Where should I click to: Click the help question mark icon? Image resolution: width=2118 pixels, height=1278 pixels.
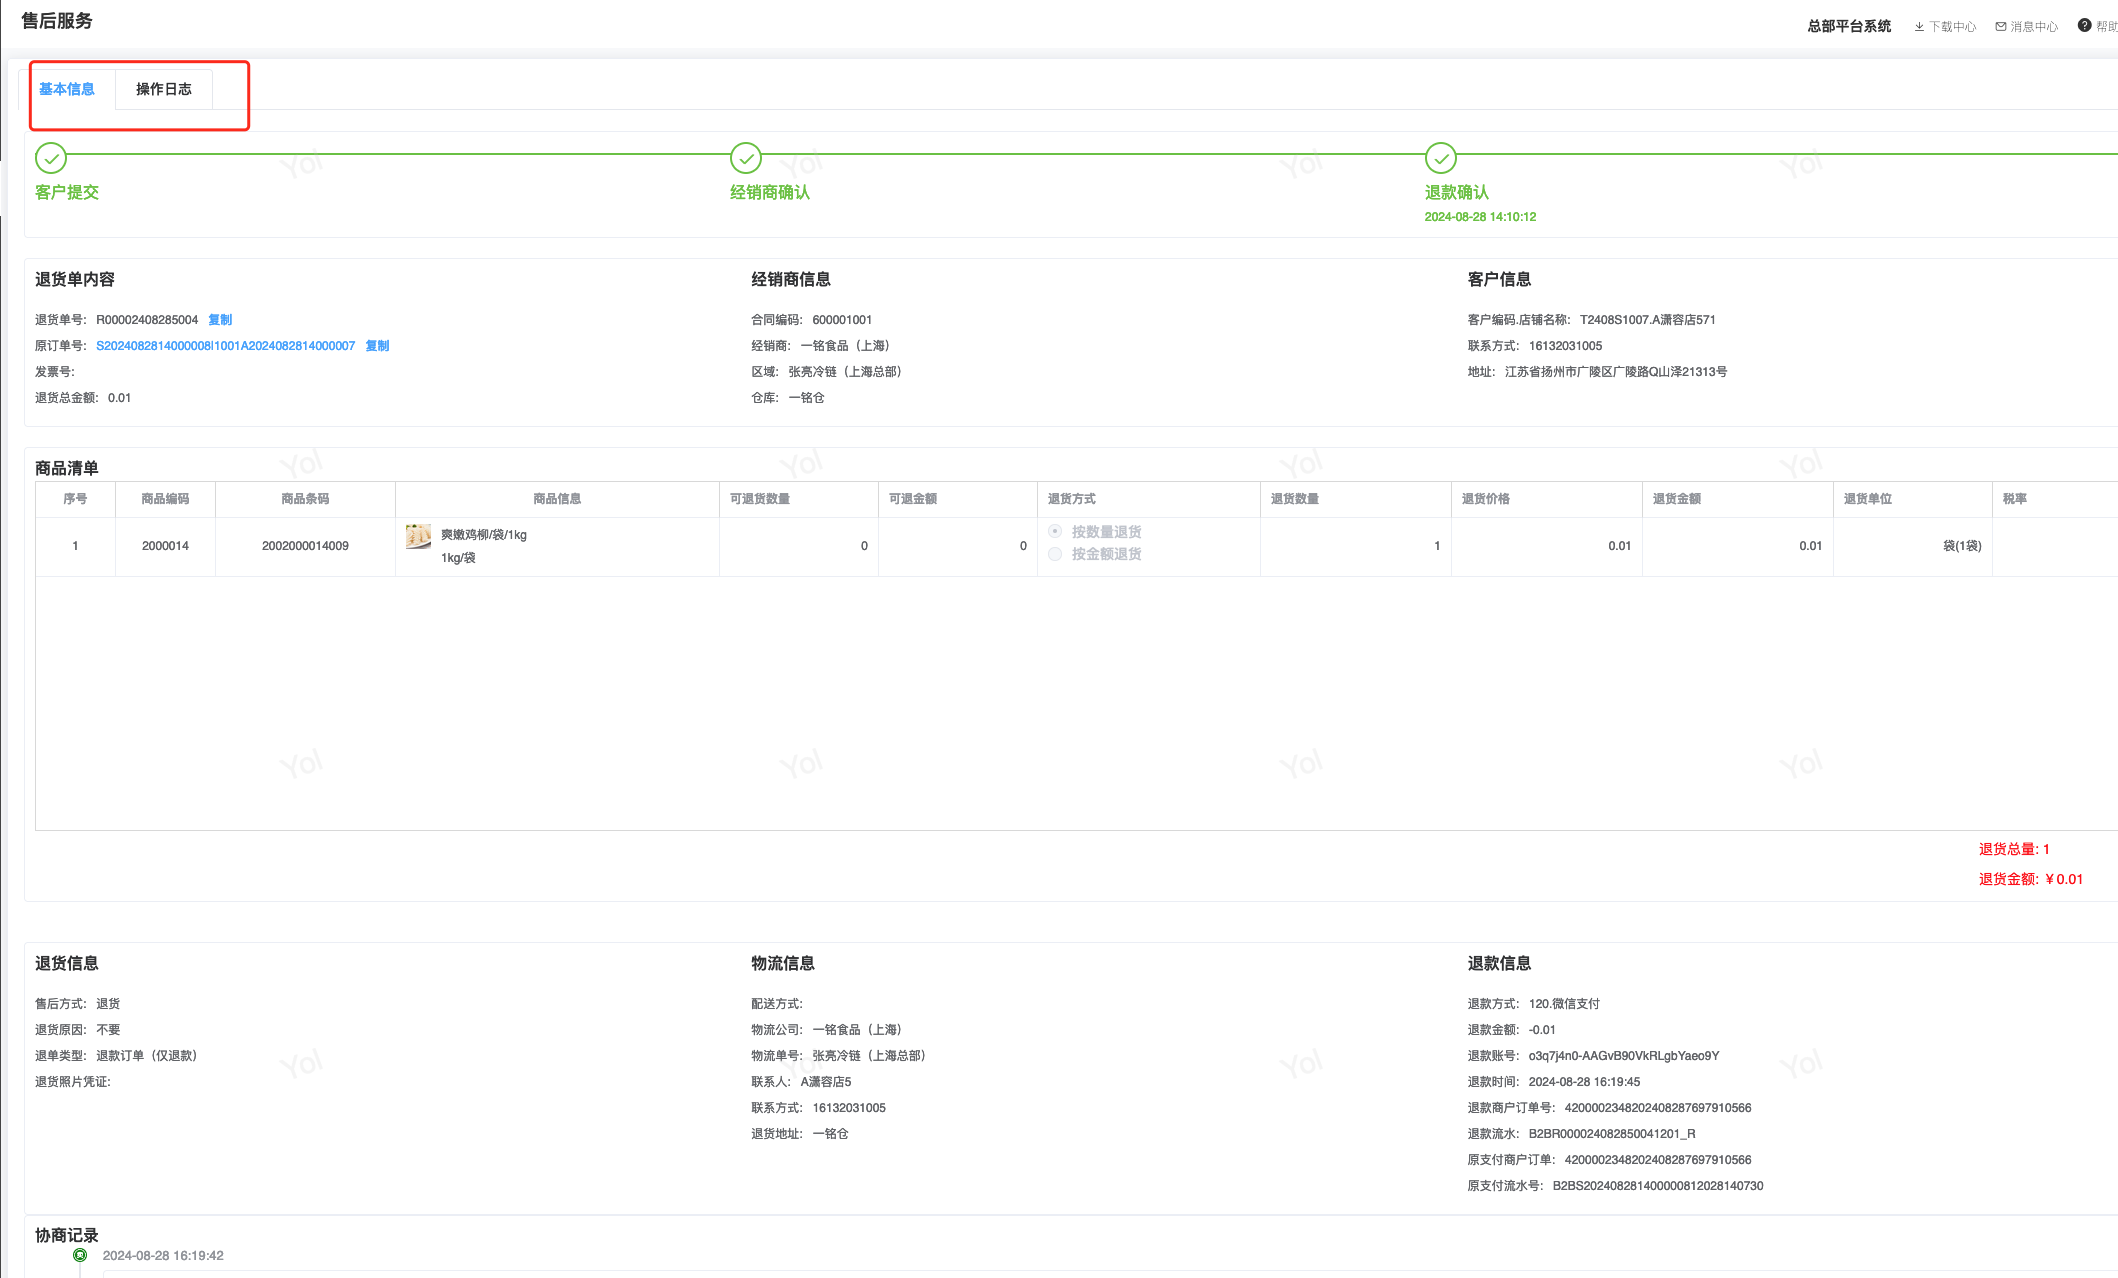pyautogui.click(x=2084, y=26)
